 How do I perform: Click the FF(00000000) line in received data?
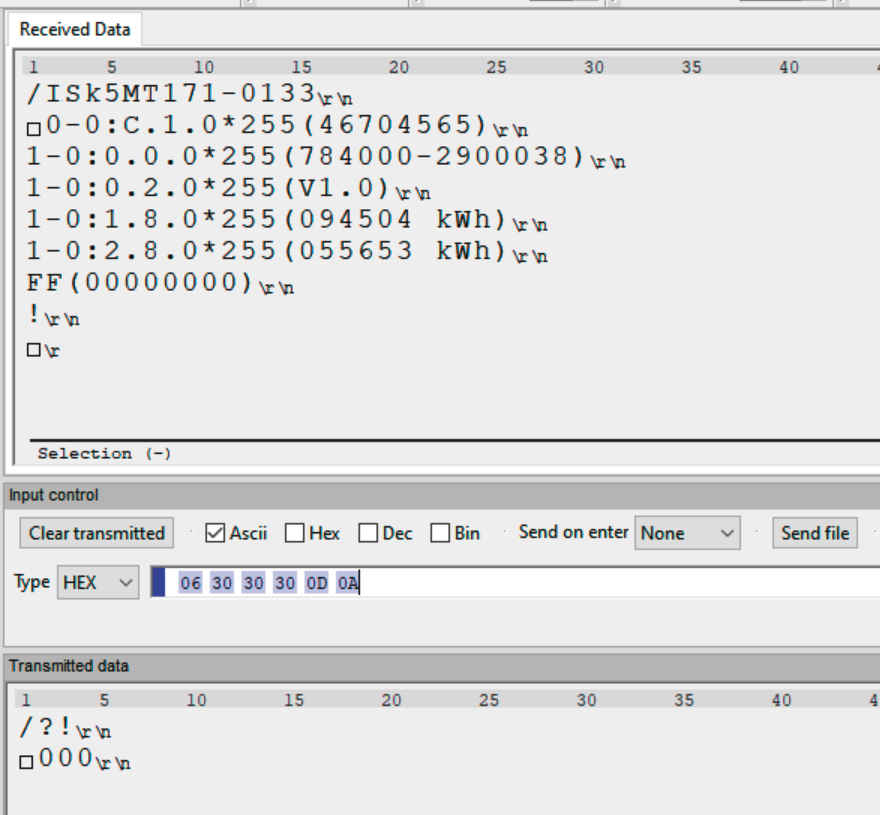(140, 283)
